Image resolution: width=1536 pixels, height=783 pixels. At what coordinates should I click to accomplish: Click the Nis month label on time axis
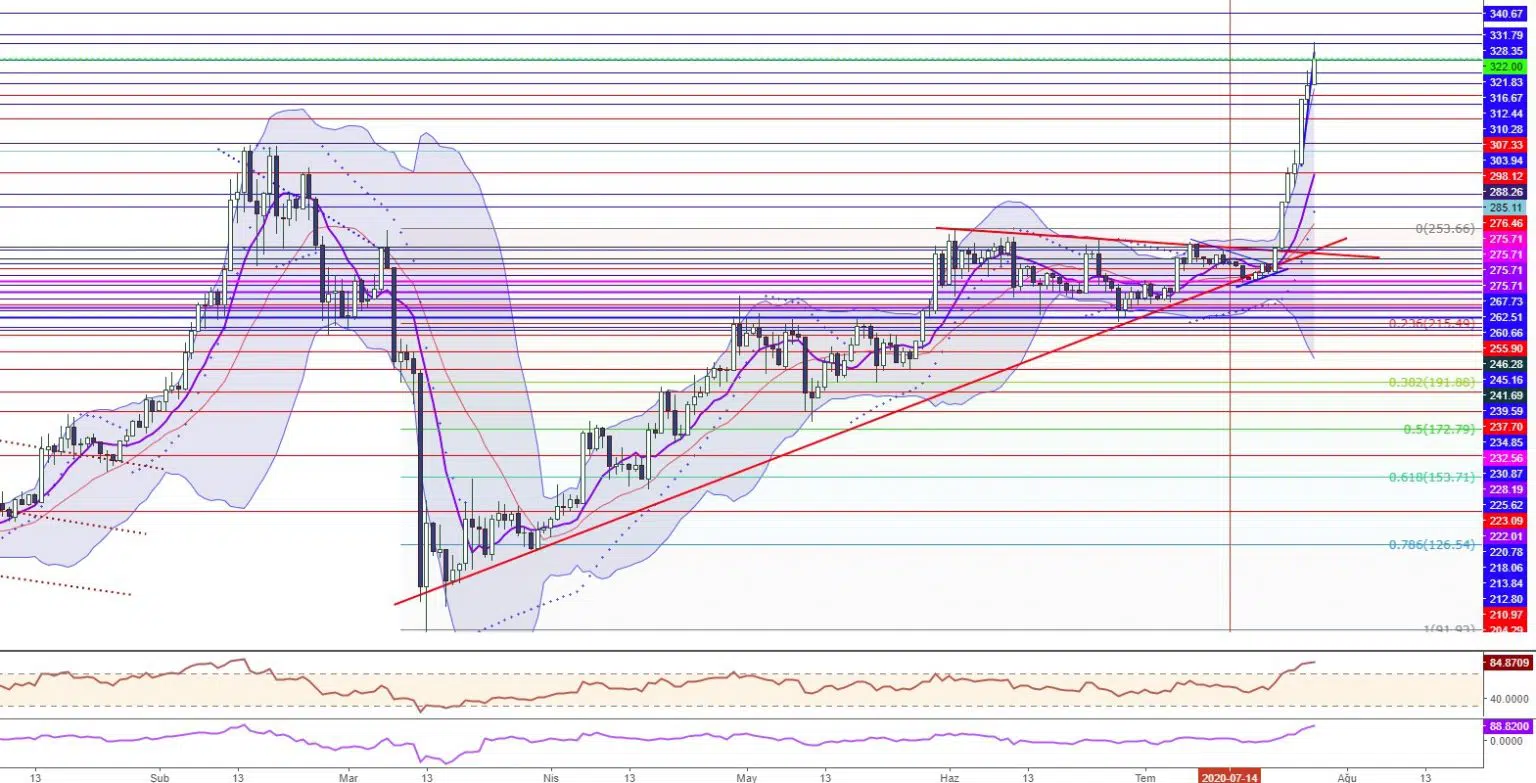(x=549, y=776)
